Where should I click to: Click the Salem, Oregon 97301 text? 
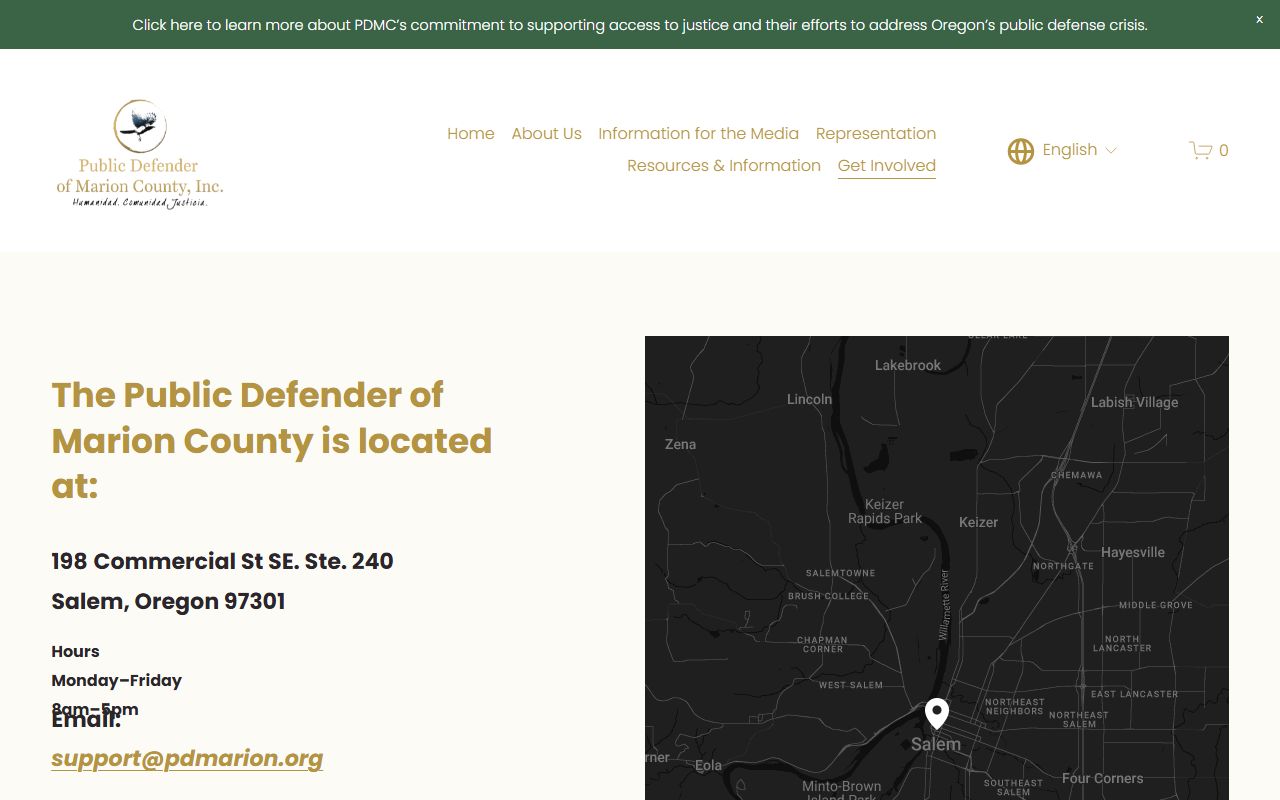tap(168, 601)
